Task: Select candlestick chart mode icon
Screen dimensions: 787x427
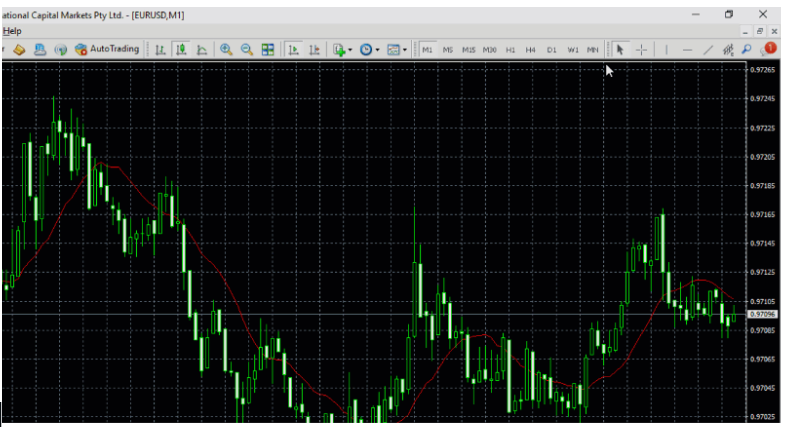Action: pyautogui.click(x=181, y=49)
